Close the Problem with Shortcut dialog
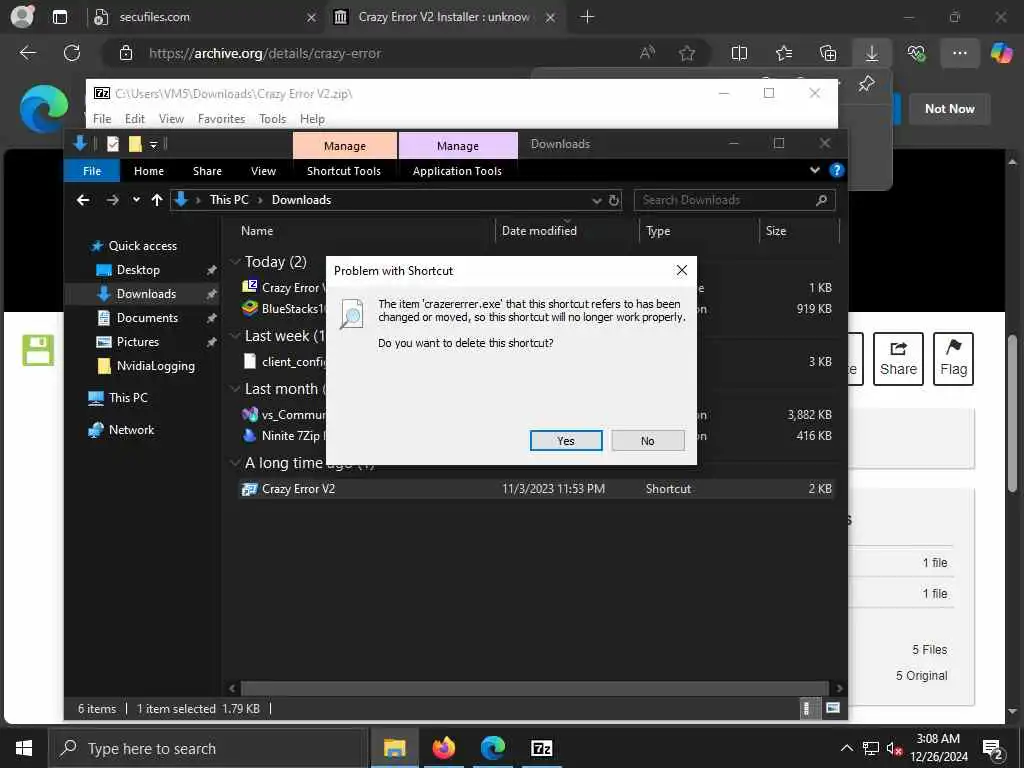This screenshot has height=768, width=1024. (x=681, y=270)
